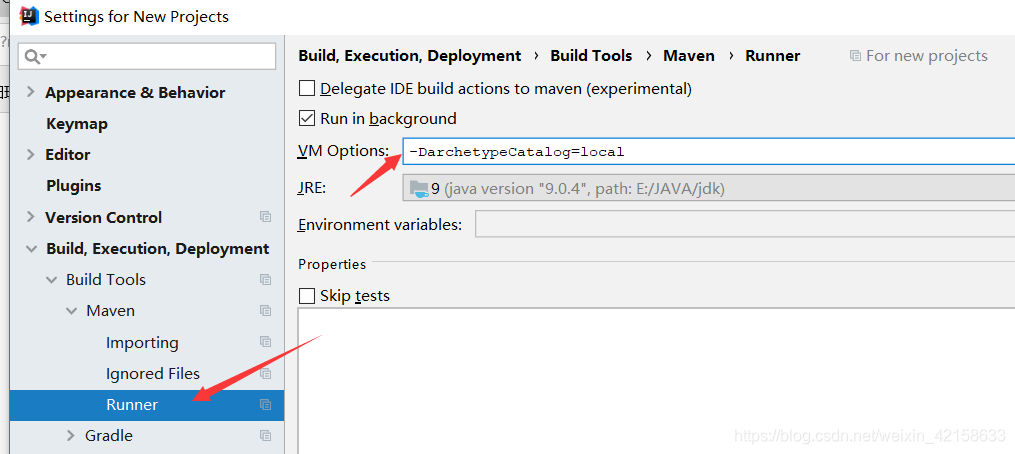Click Runner breadcrumb
The height and width of the screenshot is (454, 1015).
coord(773,56)
